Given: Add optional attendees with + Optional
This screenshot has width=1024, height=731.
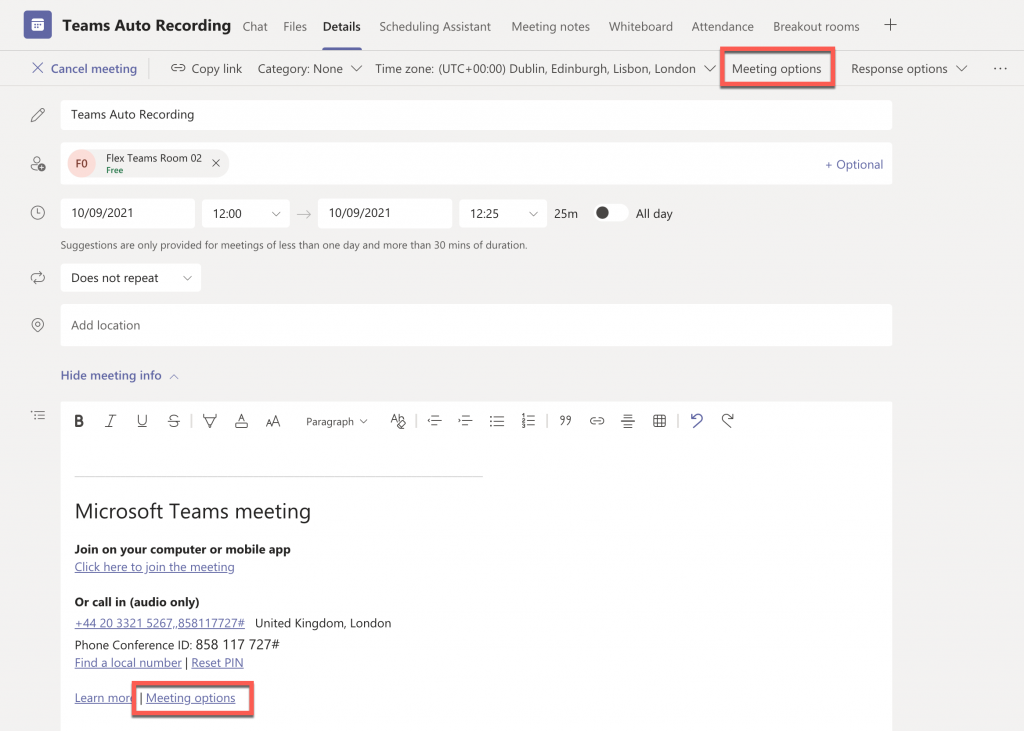Looking at the screenshot, I should tap(854, 165).
